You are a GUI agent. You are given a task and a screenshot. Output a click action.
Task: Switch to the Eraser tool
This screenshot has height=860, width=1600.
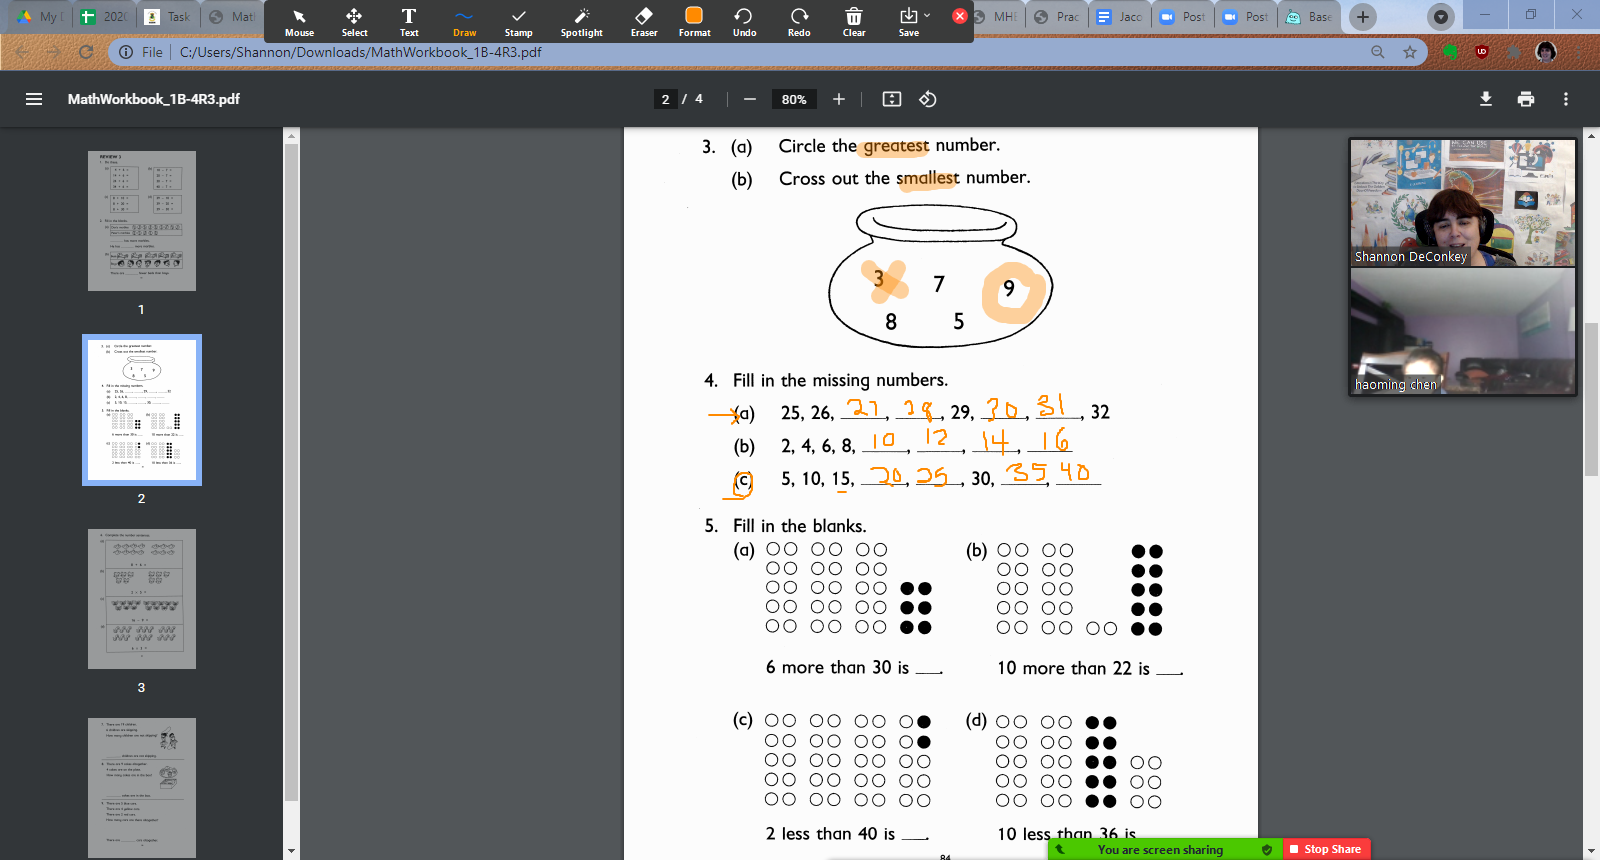[644, 22]
